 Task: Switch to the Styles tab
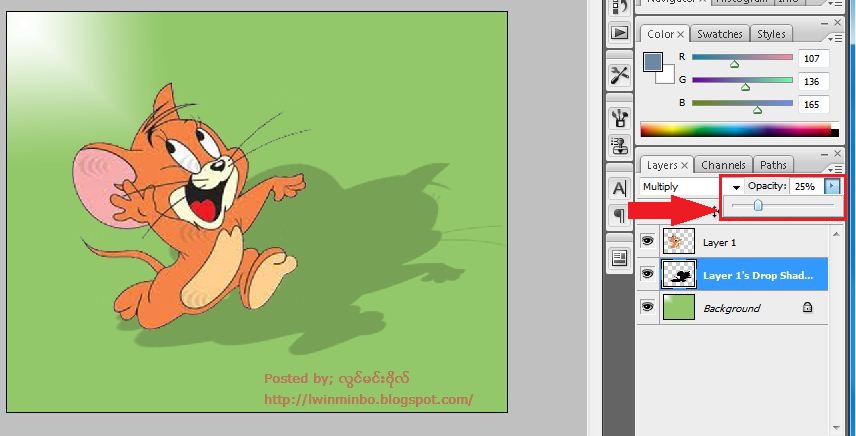coord(771,34)
